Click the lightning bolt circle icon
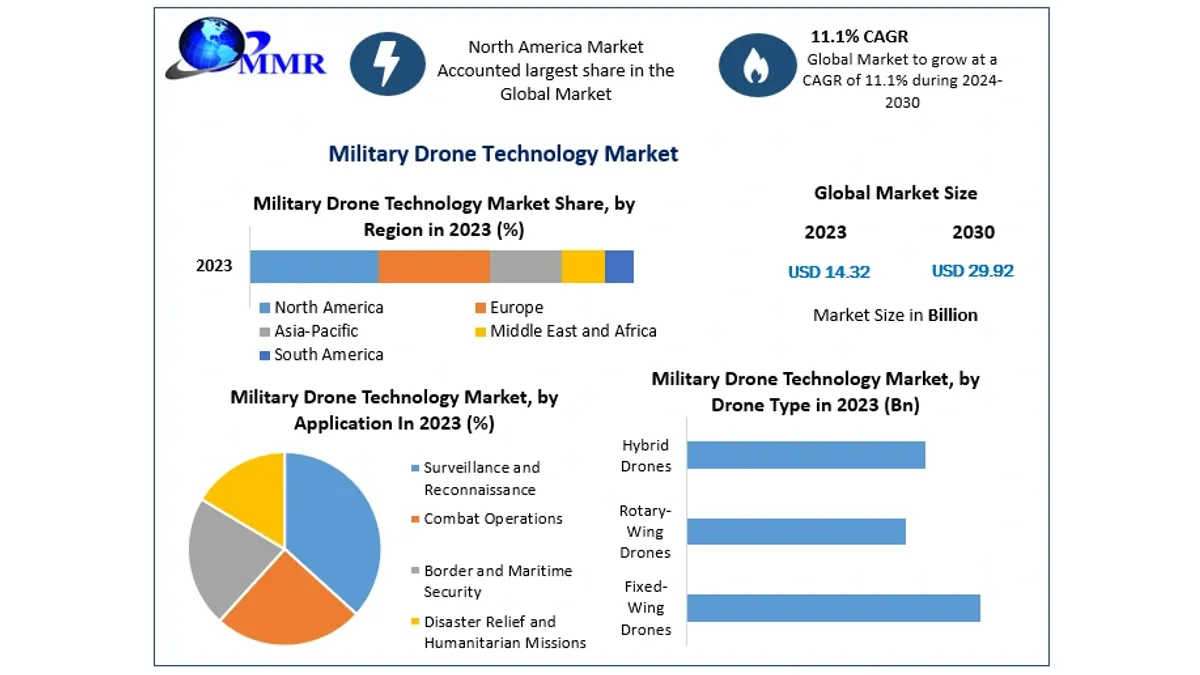This screenshot has width=1200, height=675. click(387, 64)
